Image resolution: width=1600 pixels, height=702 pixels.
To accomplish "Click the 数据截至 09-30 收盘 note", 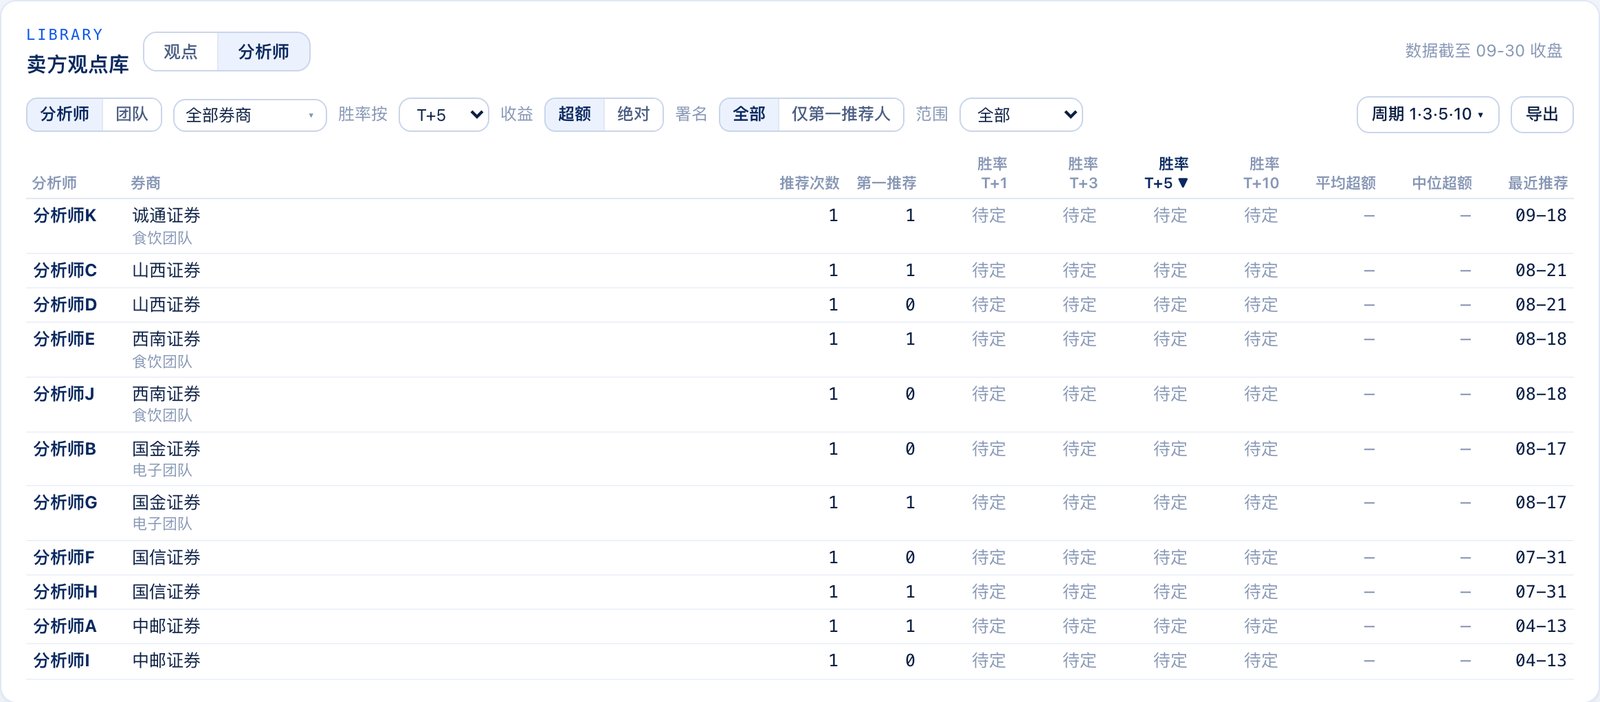I will (1484, 51).
